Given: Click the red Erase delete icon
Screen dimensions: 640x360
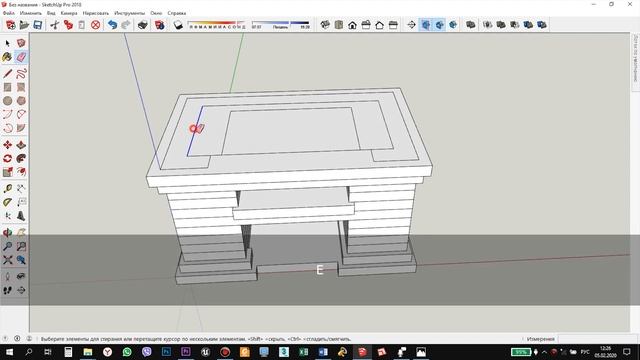Looking at the screenshot, I should [x=96, y=25].
